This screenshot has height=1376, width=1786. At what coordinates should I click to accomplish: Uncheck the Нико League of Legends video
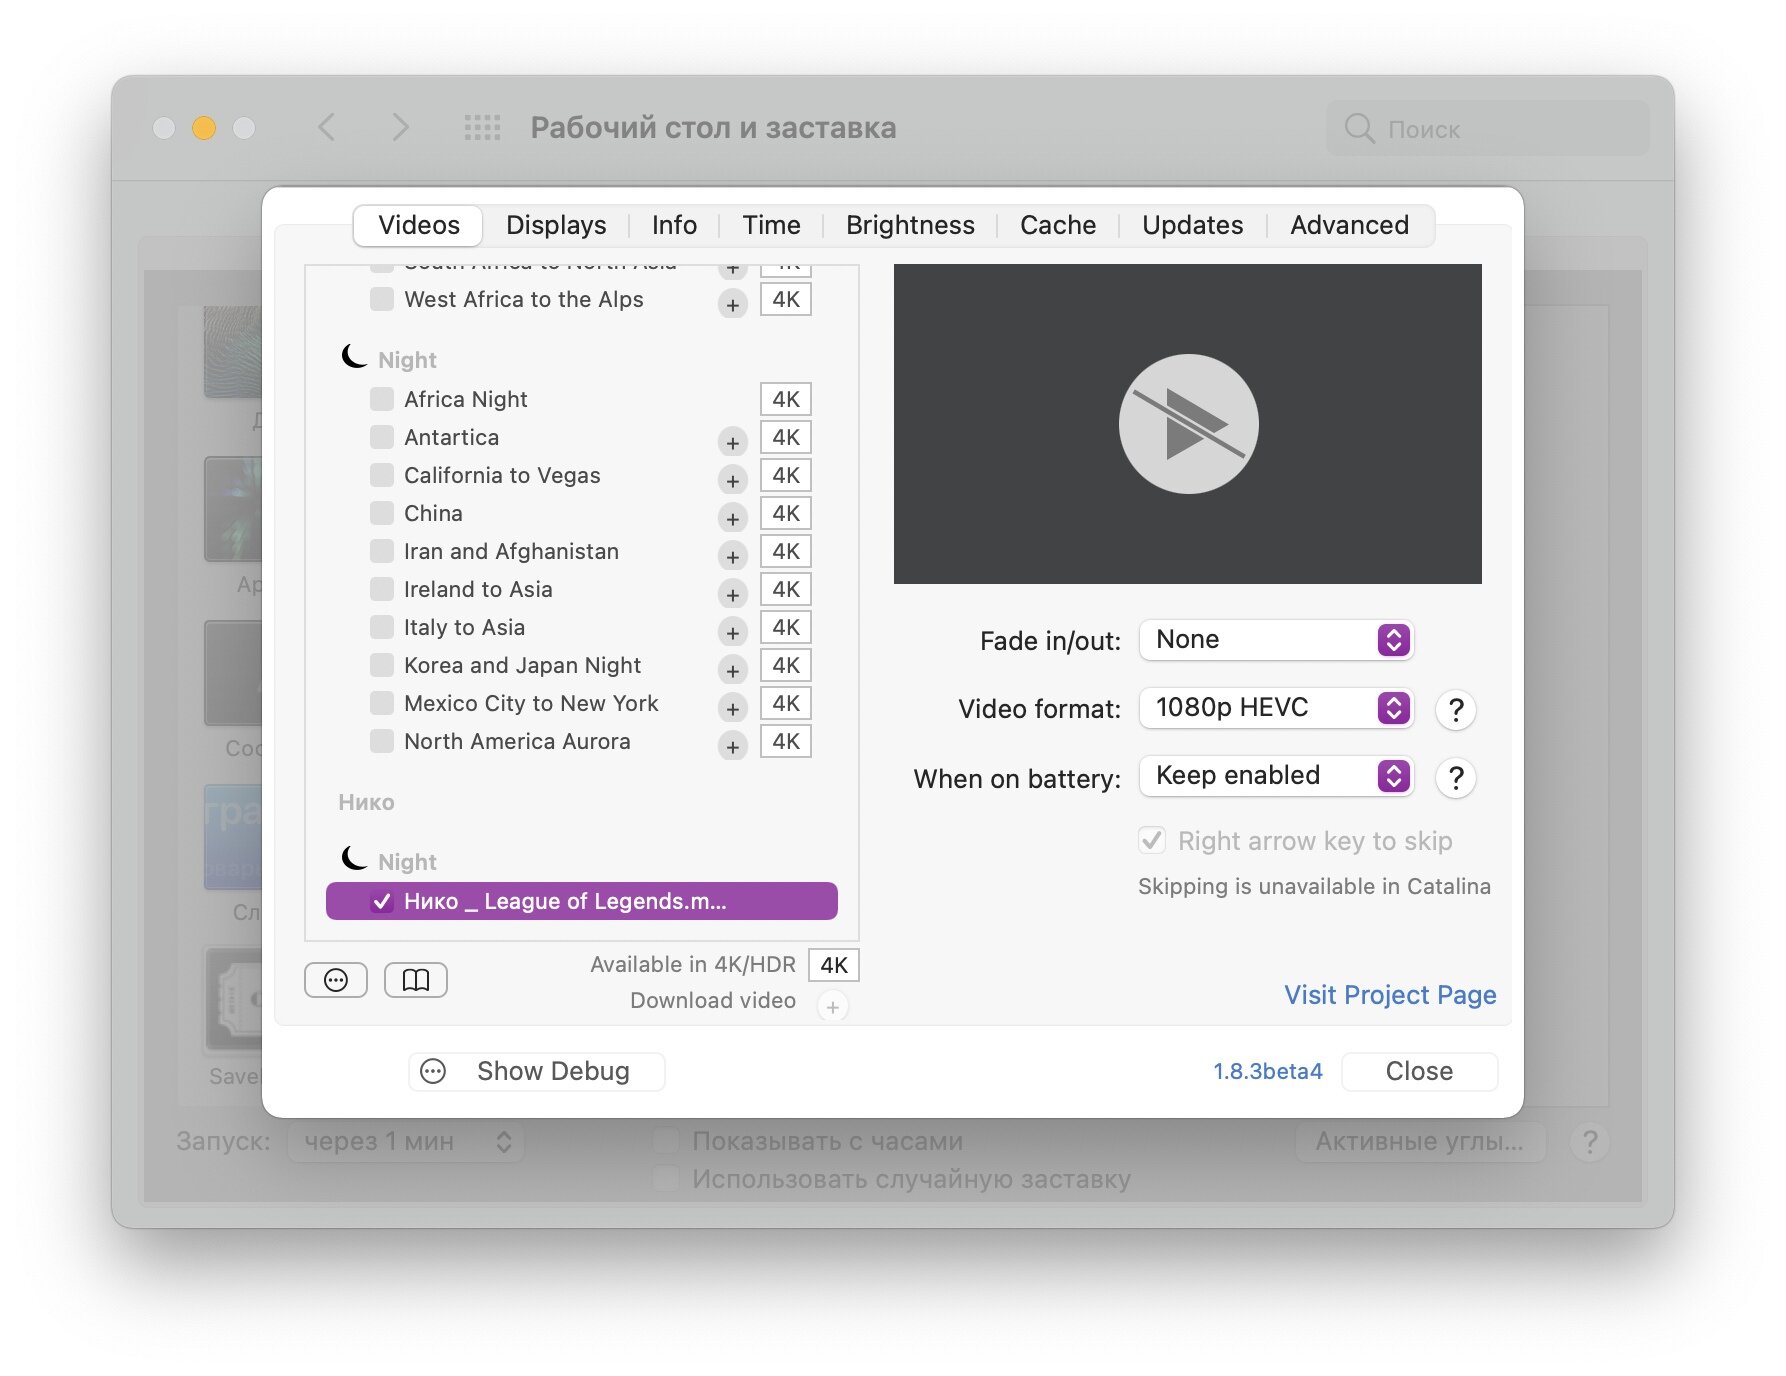coord(382,901)
